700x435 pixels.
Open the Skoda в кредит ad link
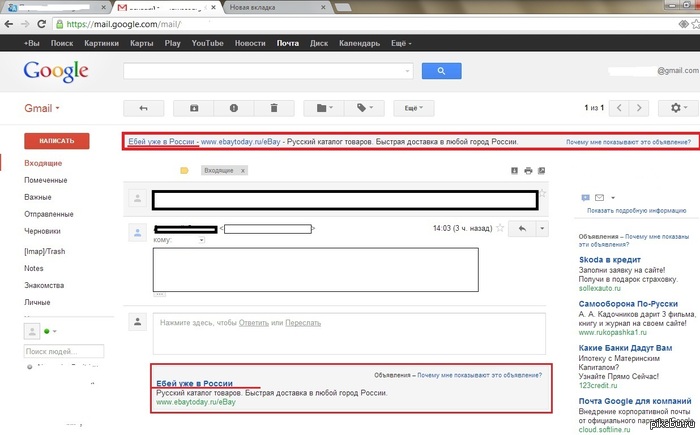pos(610,260)
